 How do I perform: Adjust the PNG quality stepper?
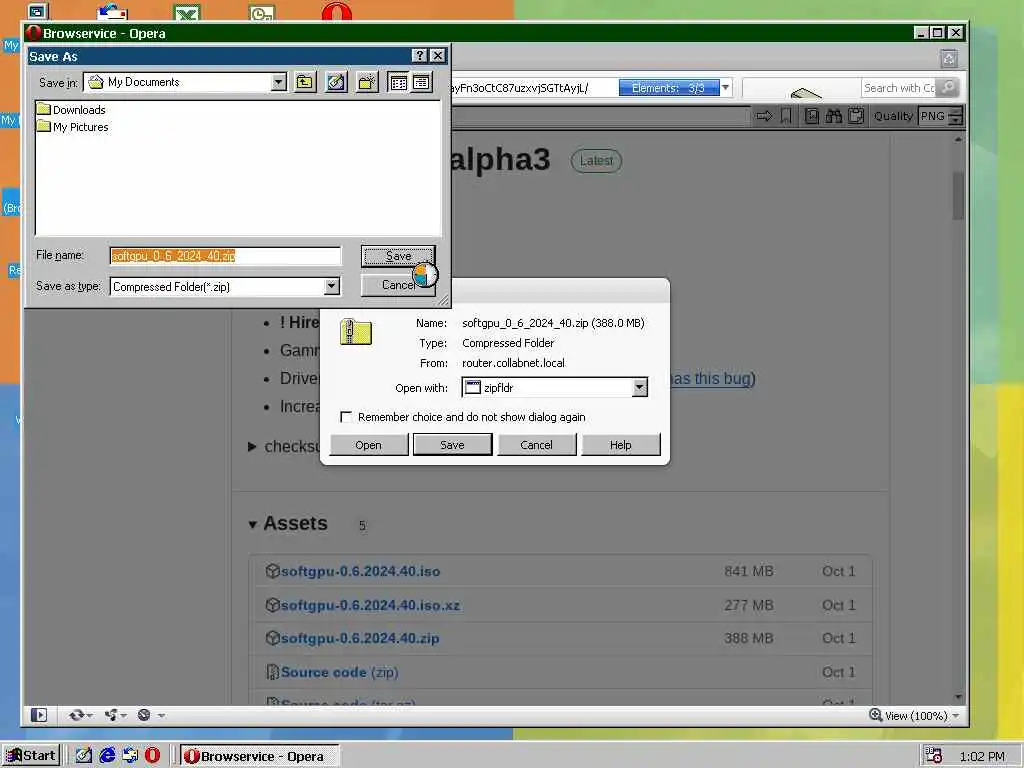point(955,117)
